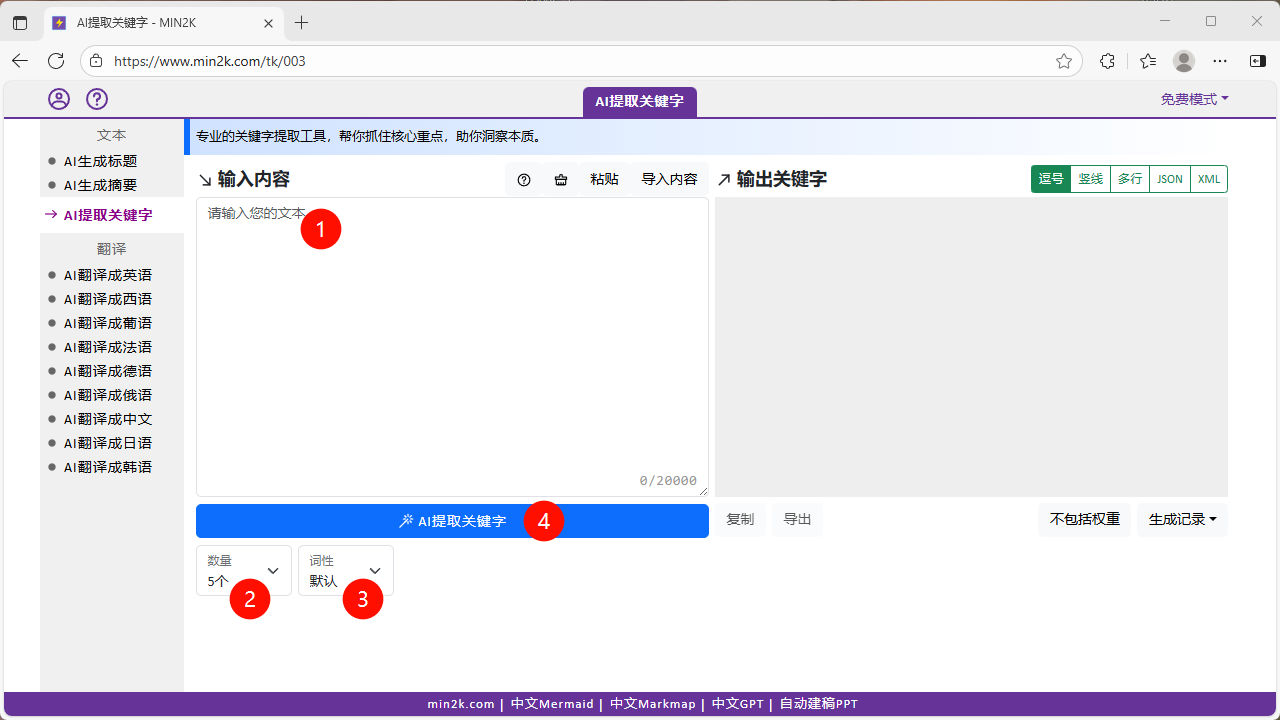This screenshot has width=1280, height=720.
Task: Click the clear-input brush icon next to 粘贴
Action: [560, 180]
